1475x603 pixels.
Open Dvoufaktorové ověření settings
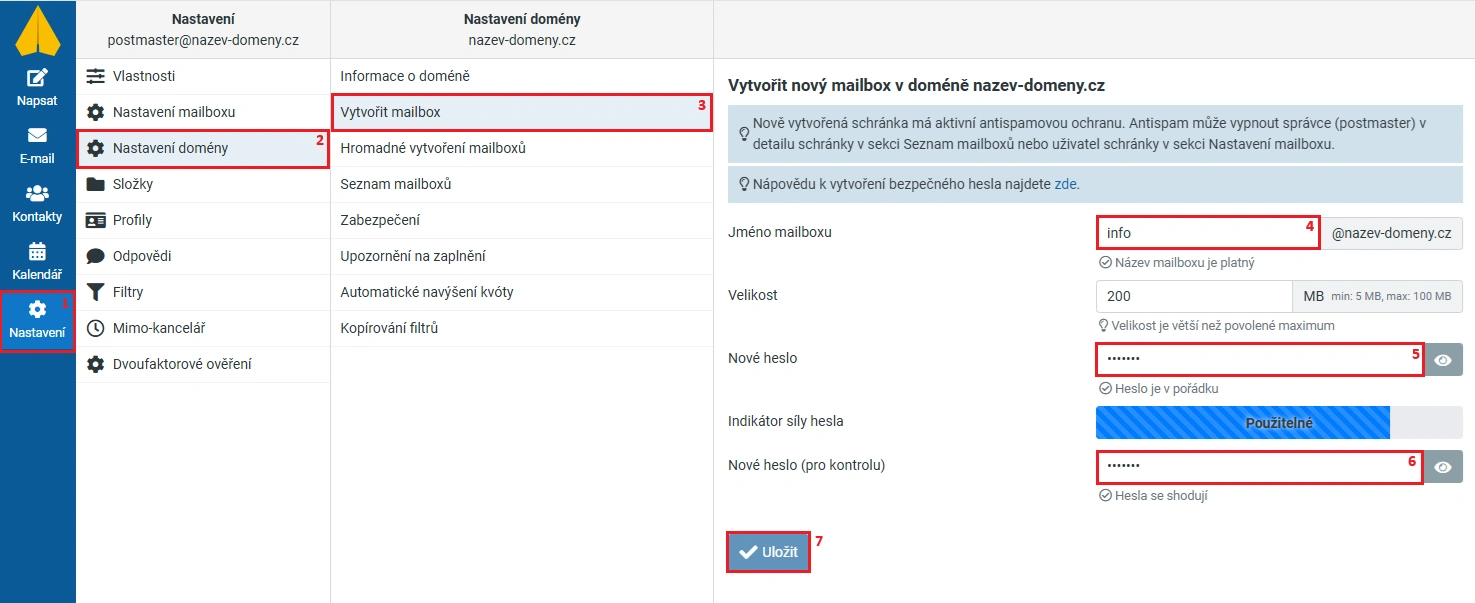(x=181, y=364)
